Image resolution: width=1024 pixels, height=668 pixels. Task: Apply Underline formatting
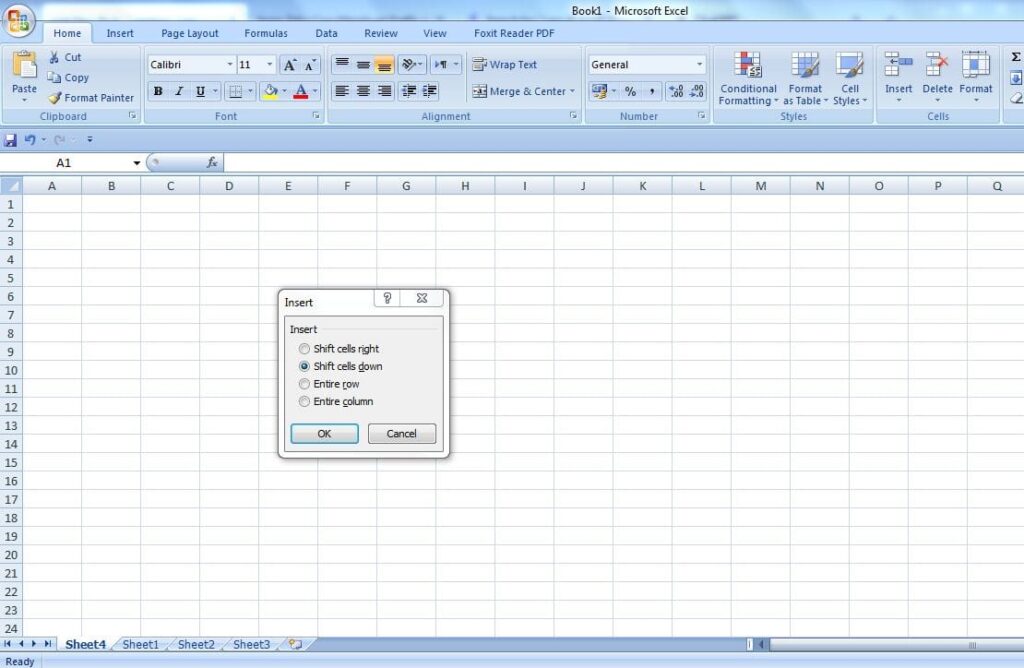pos(200,91)
